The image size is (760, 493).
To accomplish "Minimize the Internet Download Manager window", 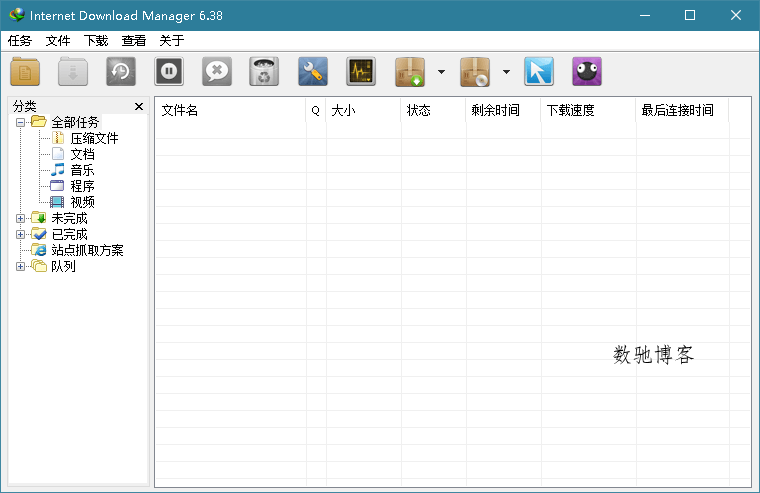I will click(x=645, y=16).
